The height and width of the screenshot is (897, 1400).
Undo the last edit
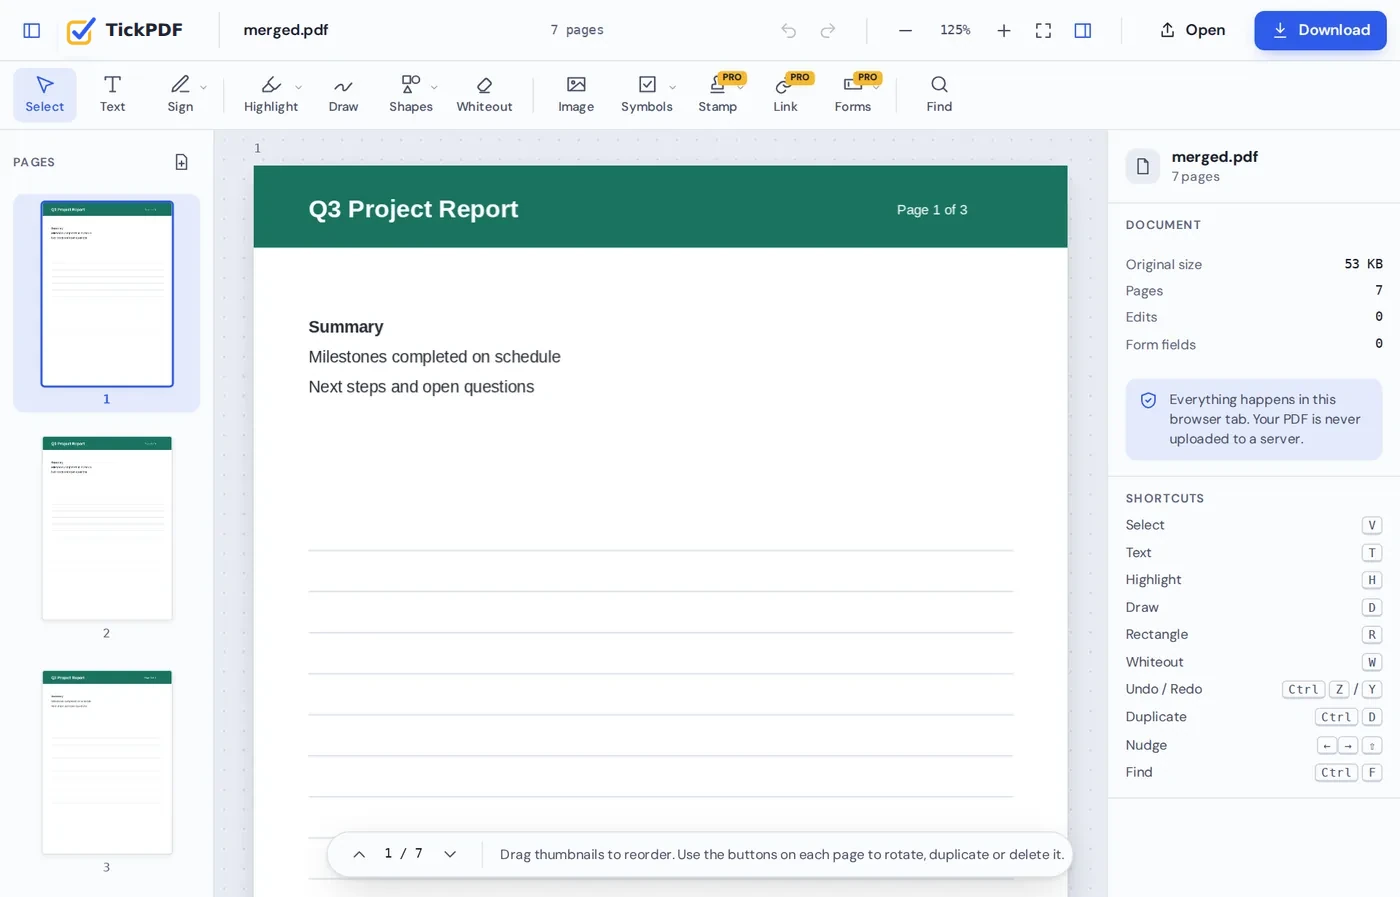[x=789, y=30]
